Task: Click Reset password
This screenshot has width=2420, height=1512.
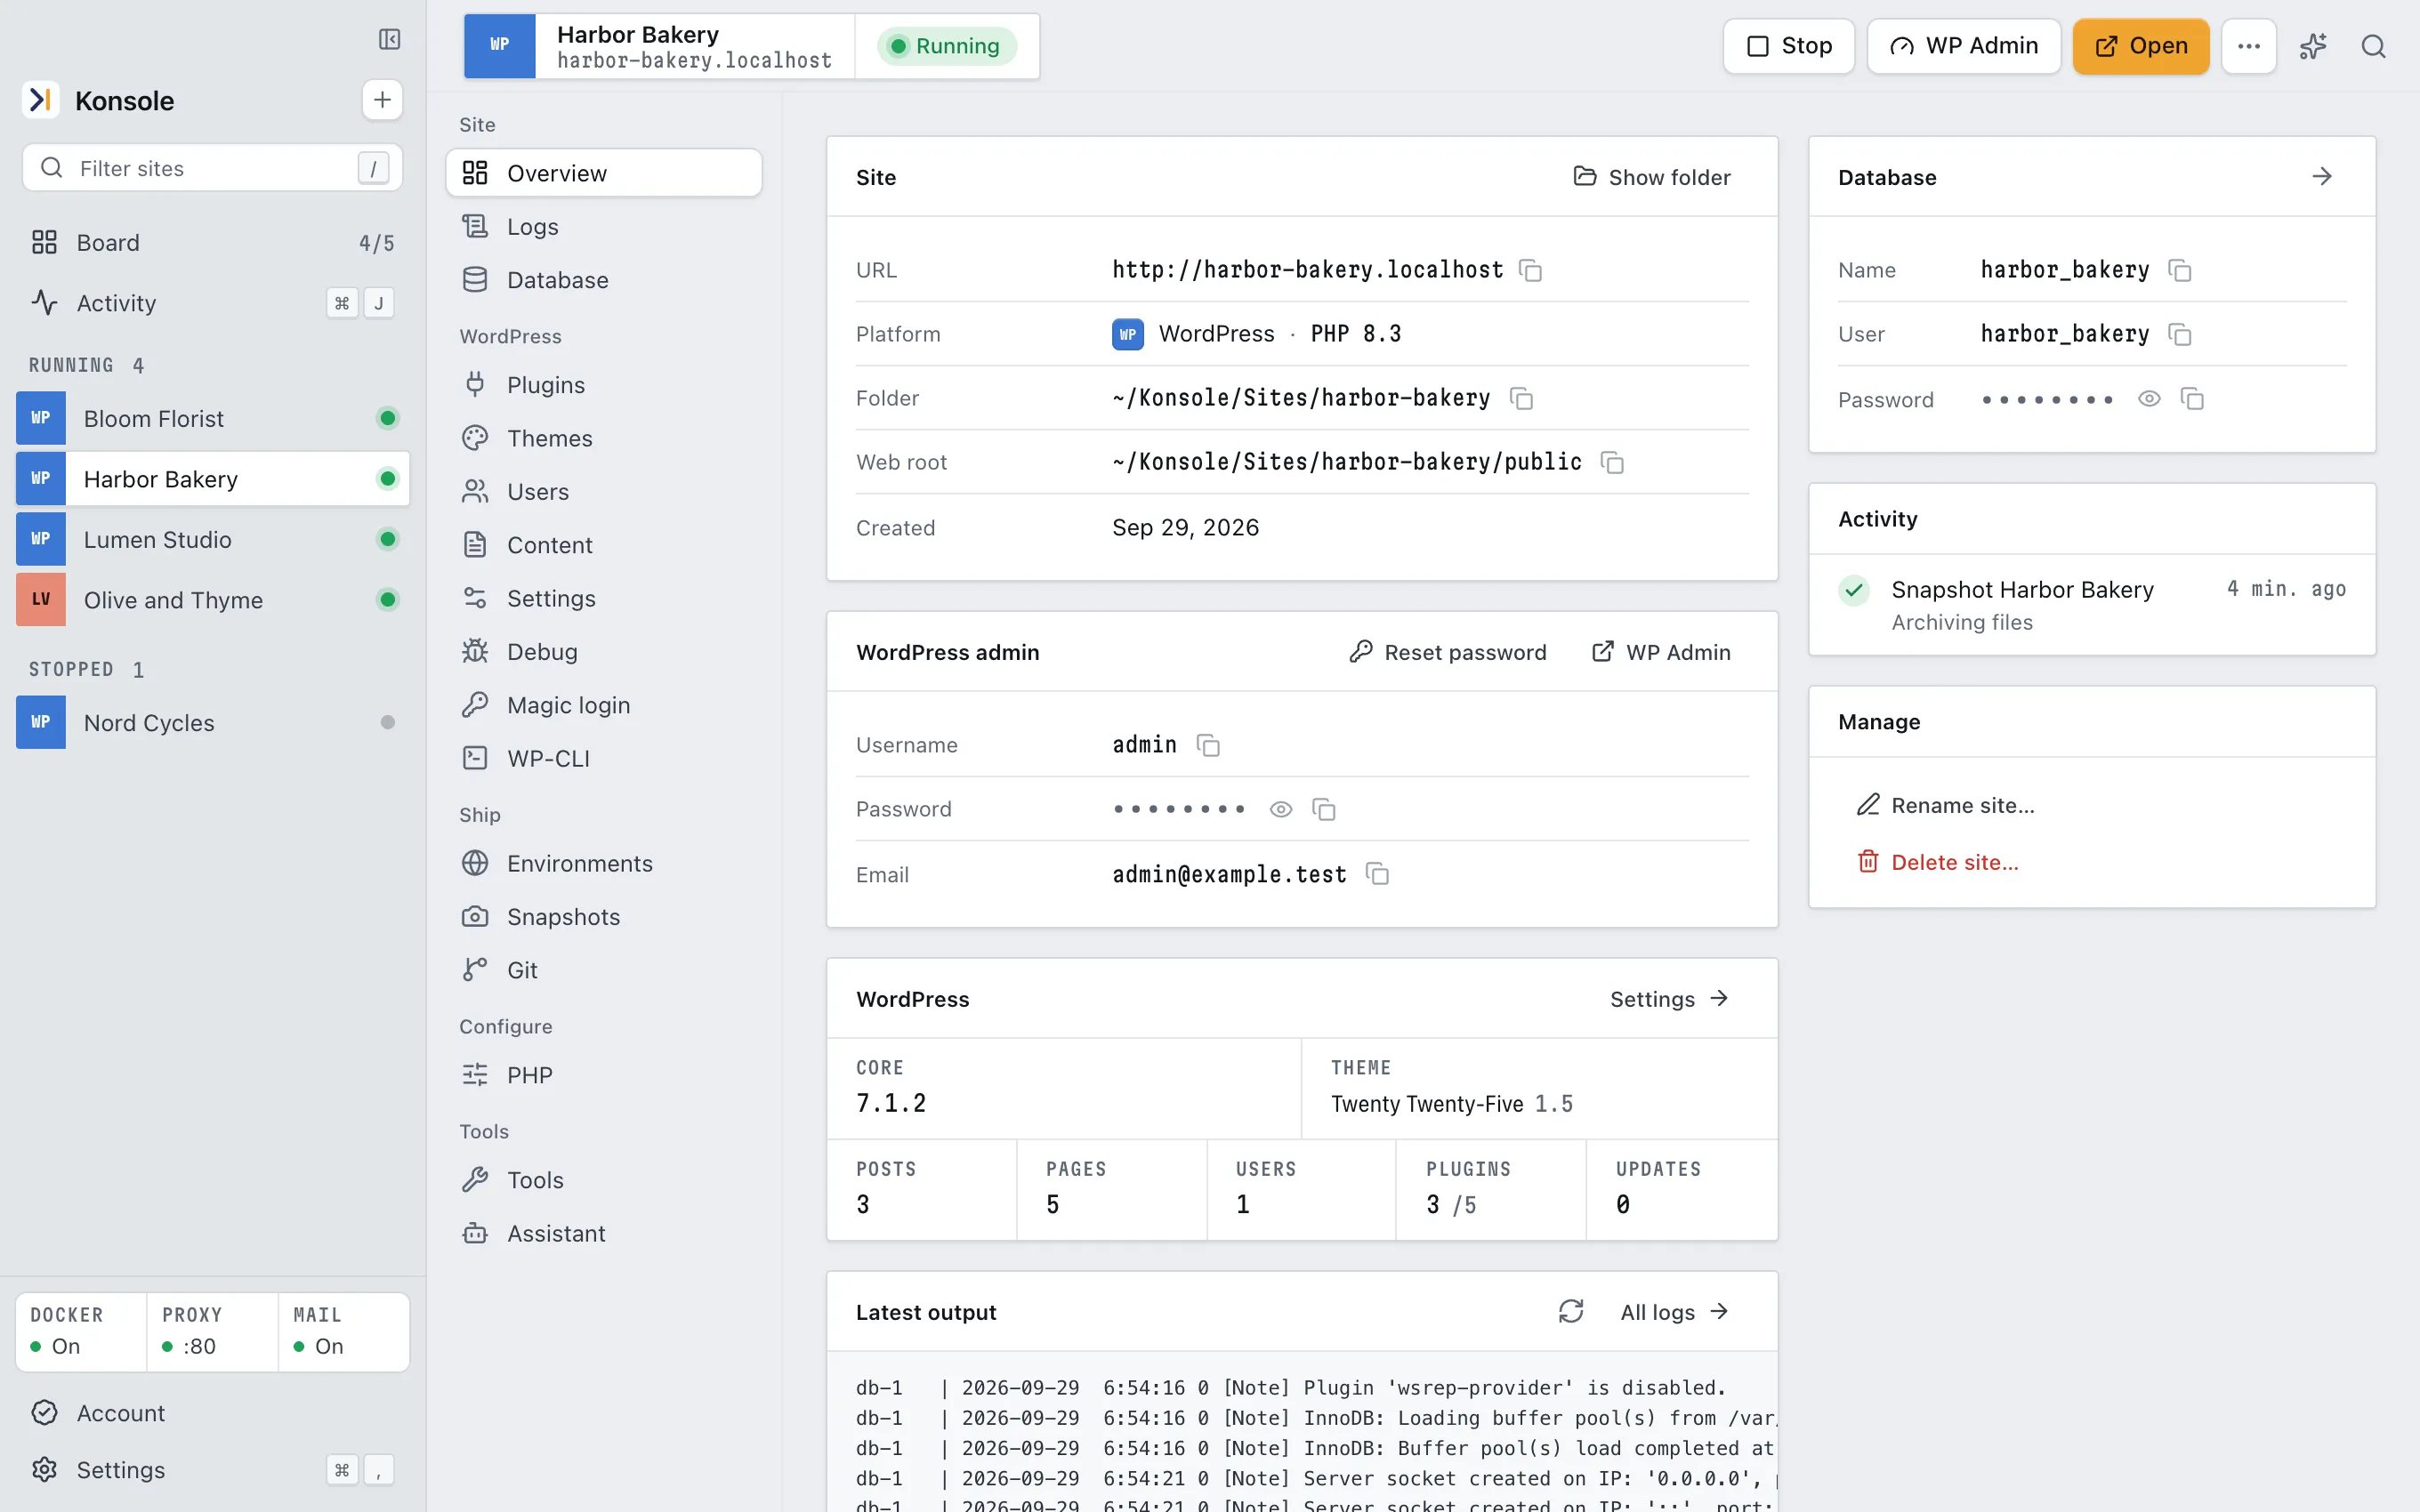Action: tap(1447, 652)
